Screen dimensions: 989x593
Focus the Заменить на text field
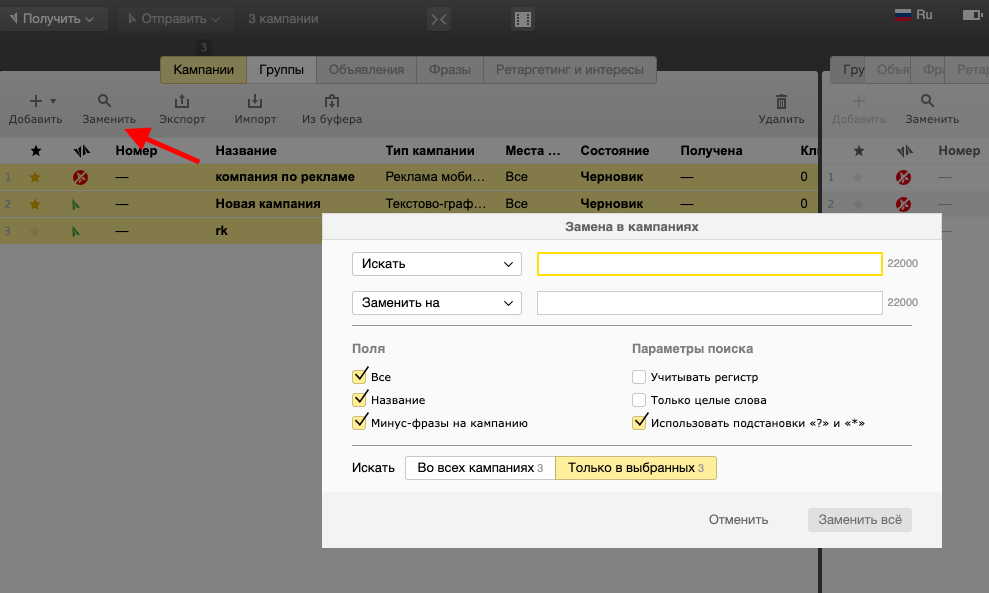click(x=710, y=303)
